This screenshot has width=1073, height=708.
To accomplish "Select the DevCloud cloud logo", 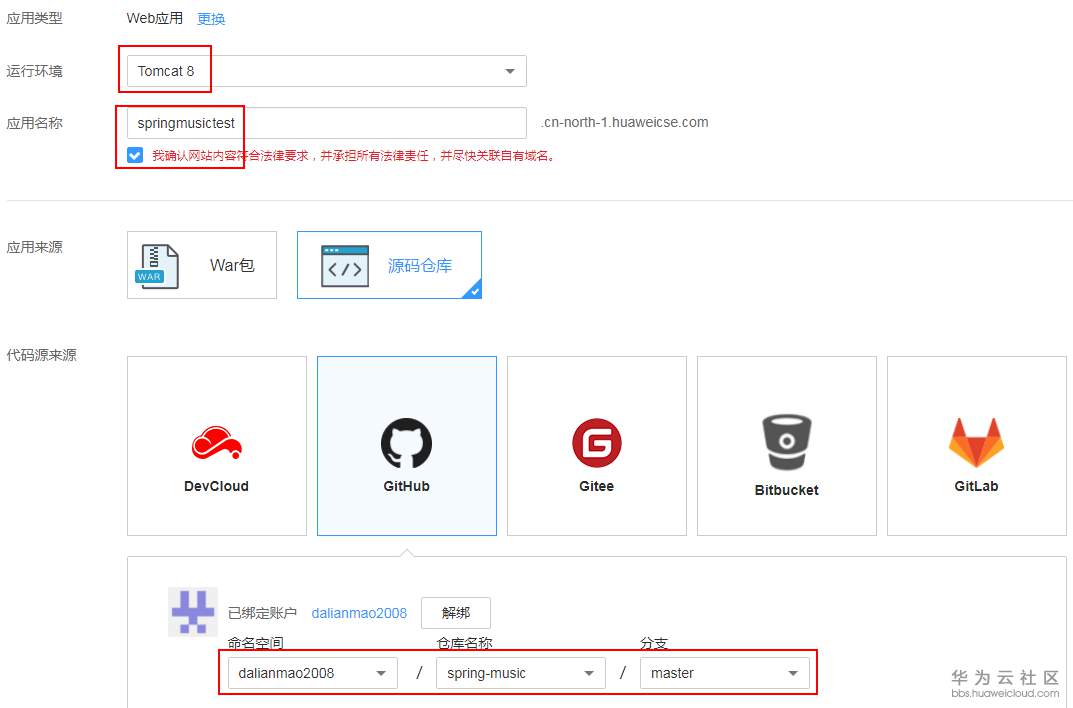I will 216,443.
